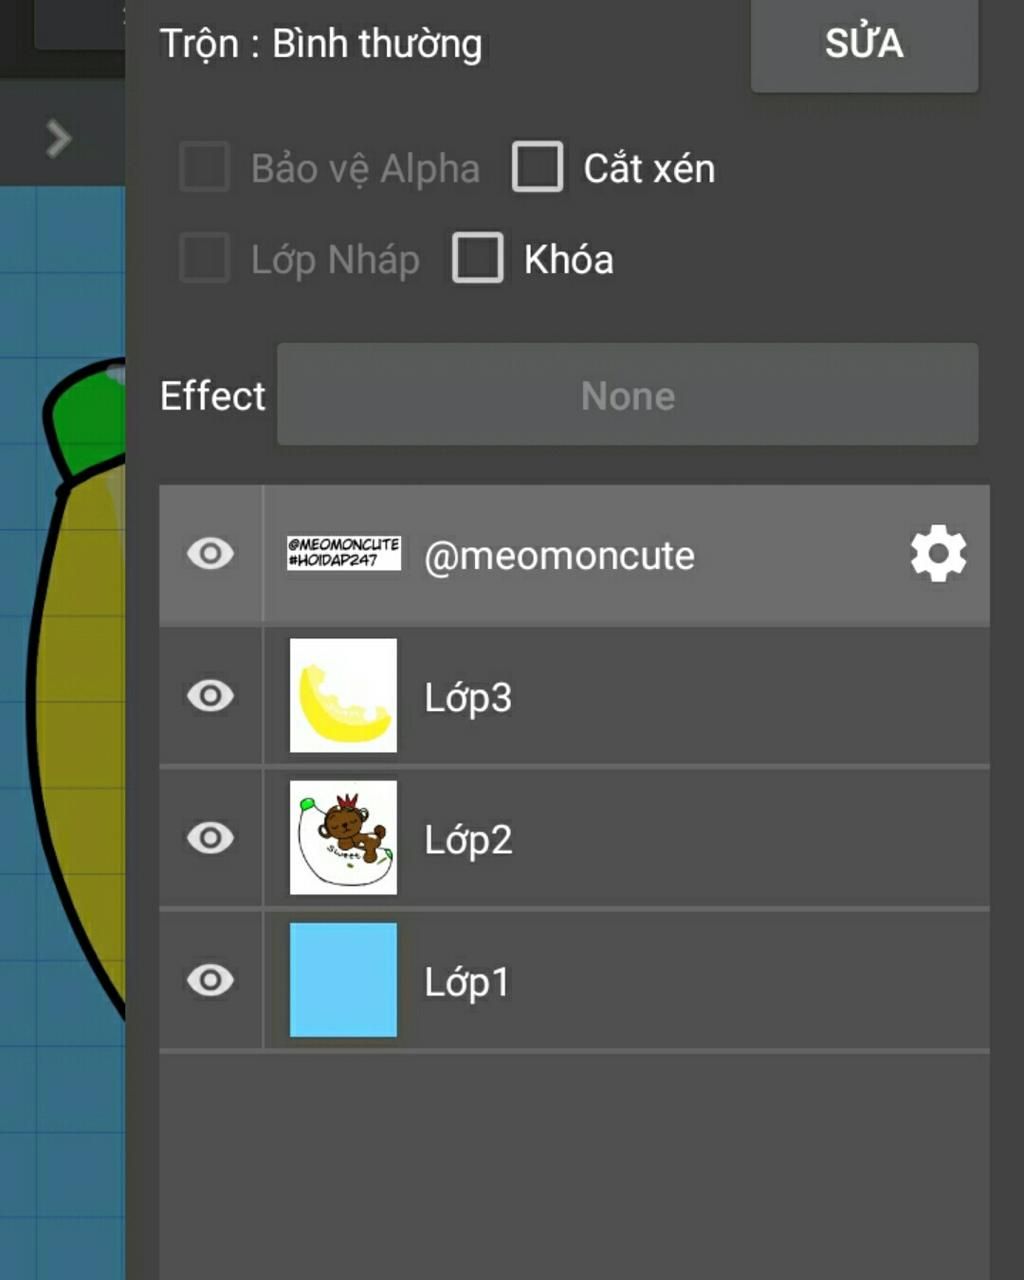1024x1280 pixels.
Task: Open blend mode Trộn: Bình thường
Action: [x=321, y=44]
